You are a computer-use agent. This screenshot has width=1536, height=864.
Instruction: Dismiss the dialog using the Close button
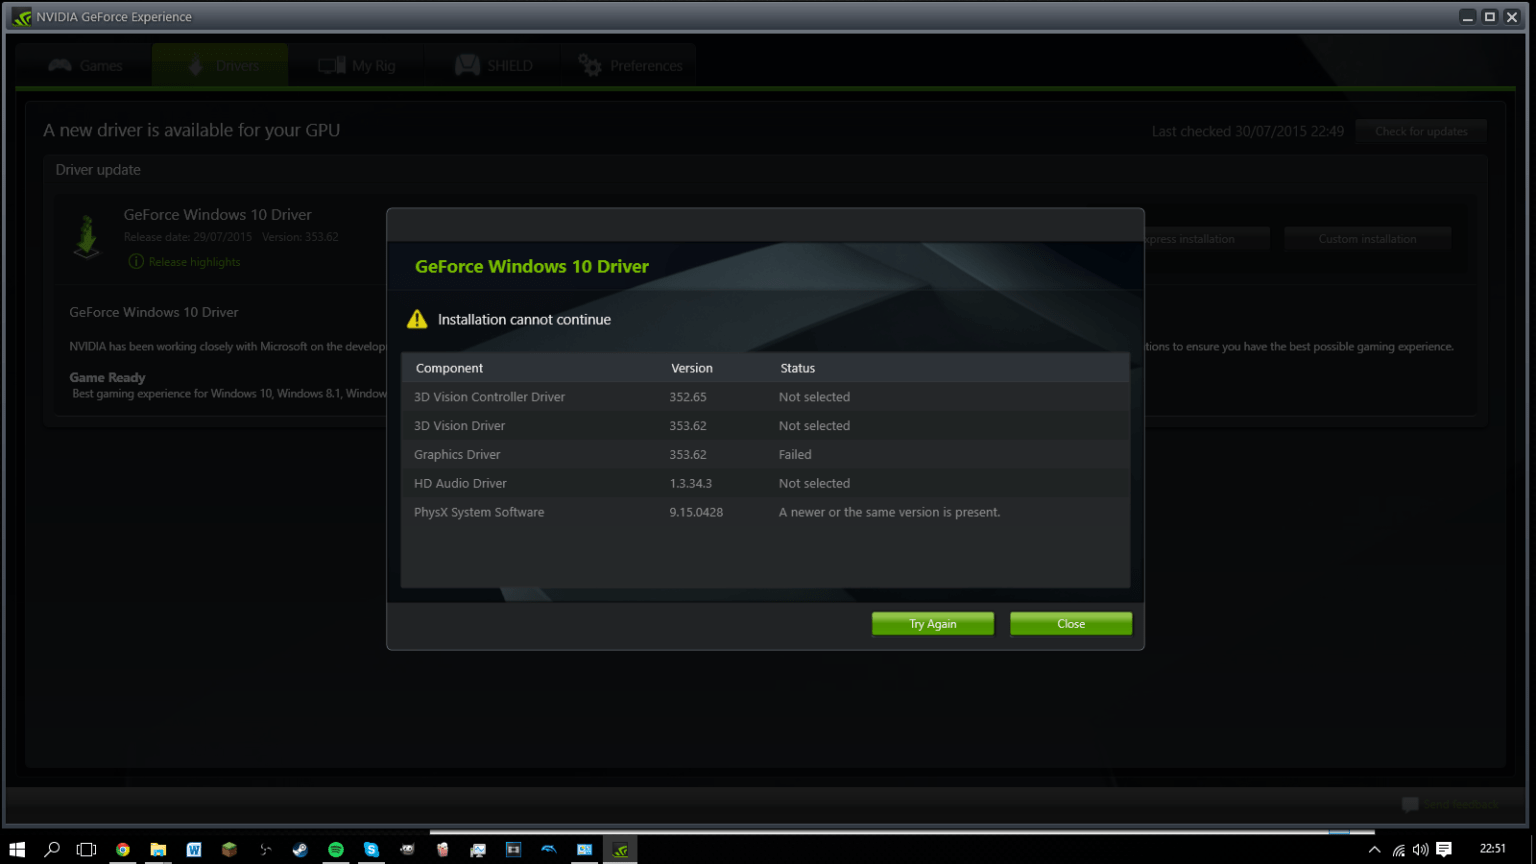coord(1070,623)
